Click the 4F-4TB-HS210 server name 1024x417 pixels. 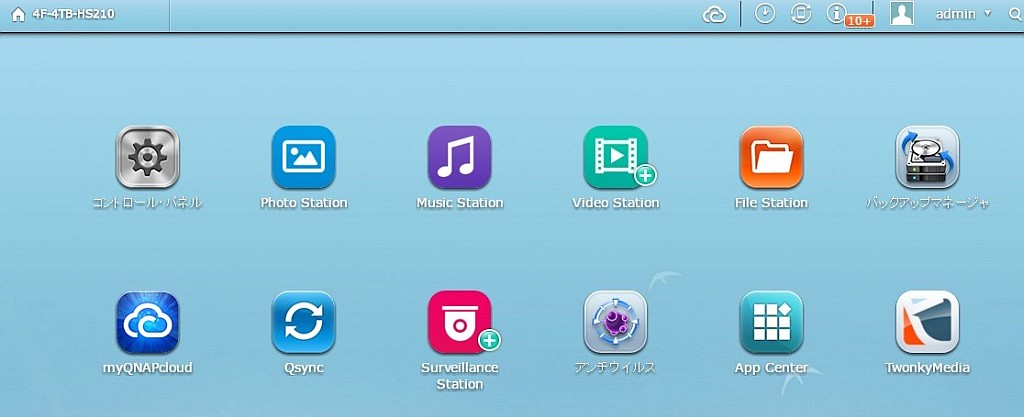coord(74,14)
